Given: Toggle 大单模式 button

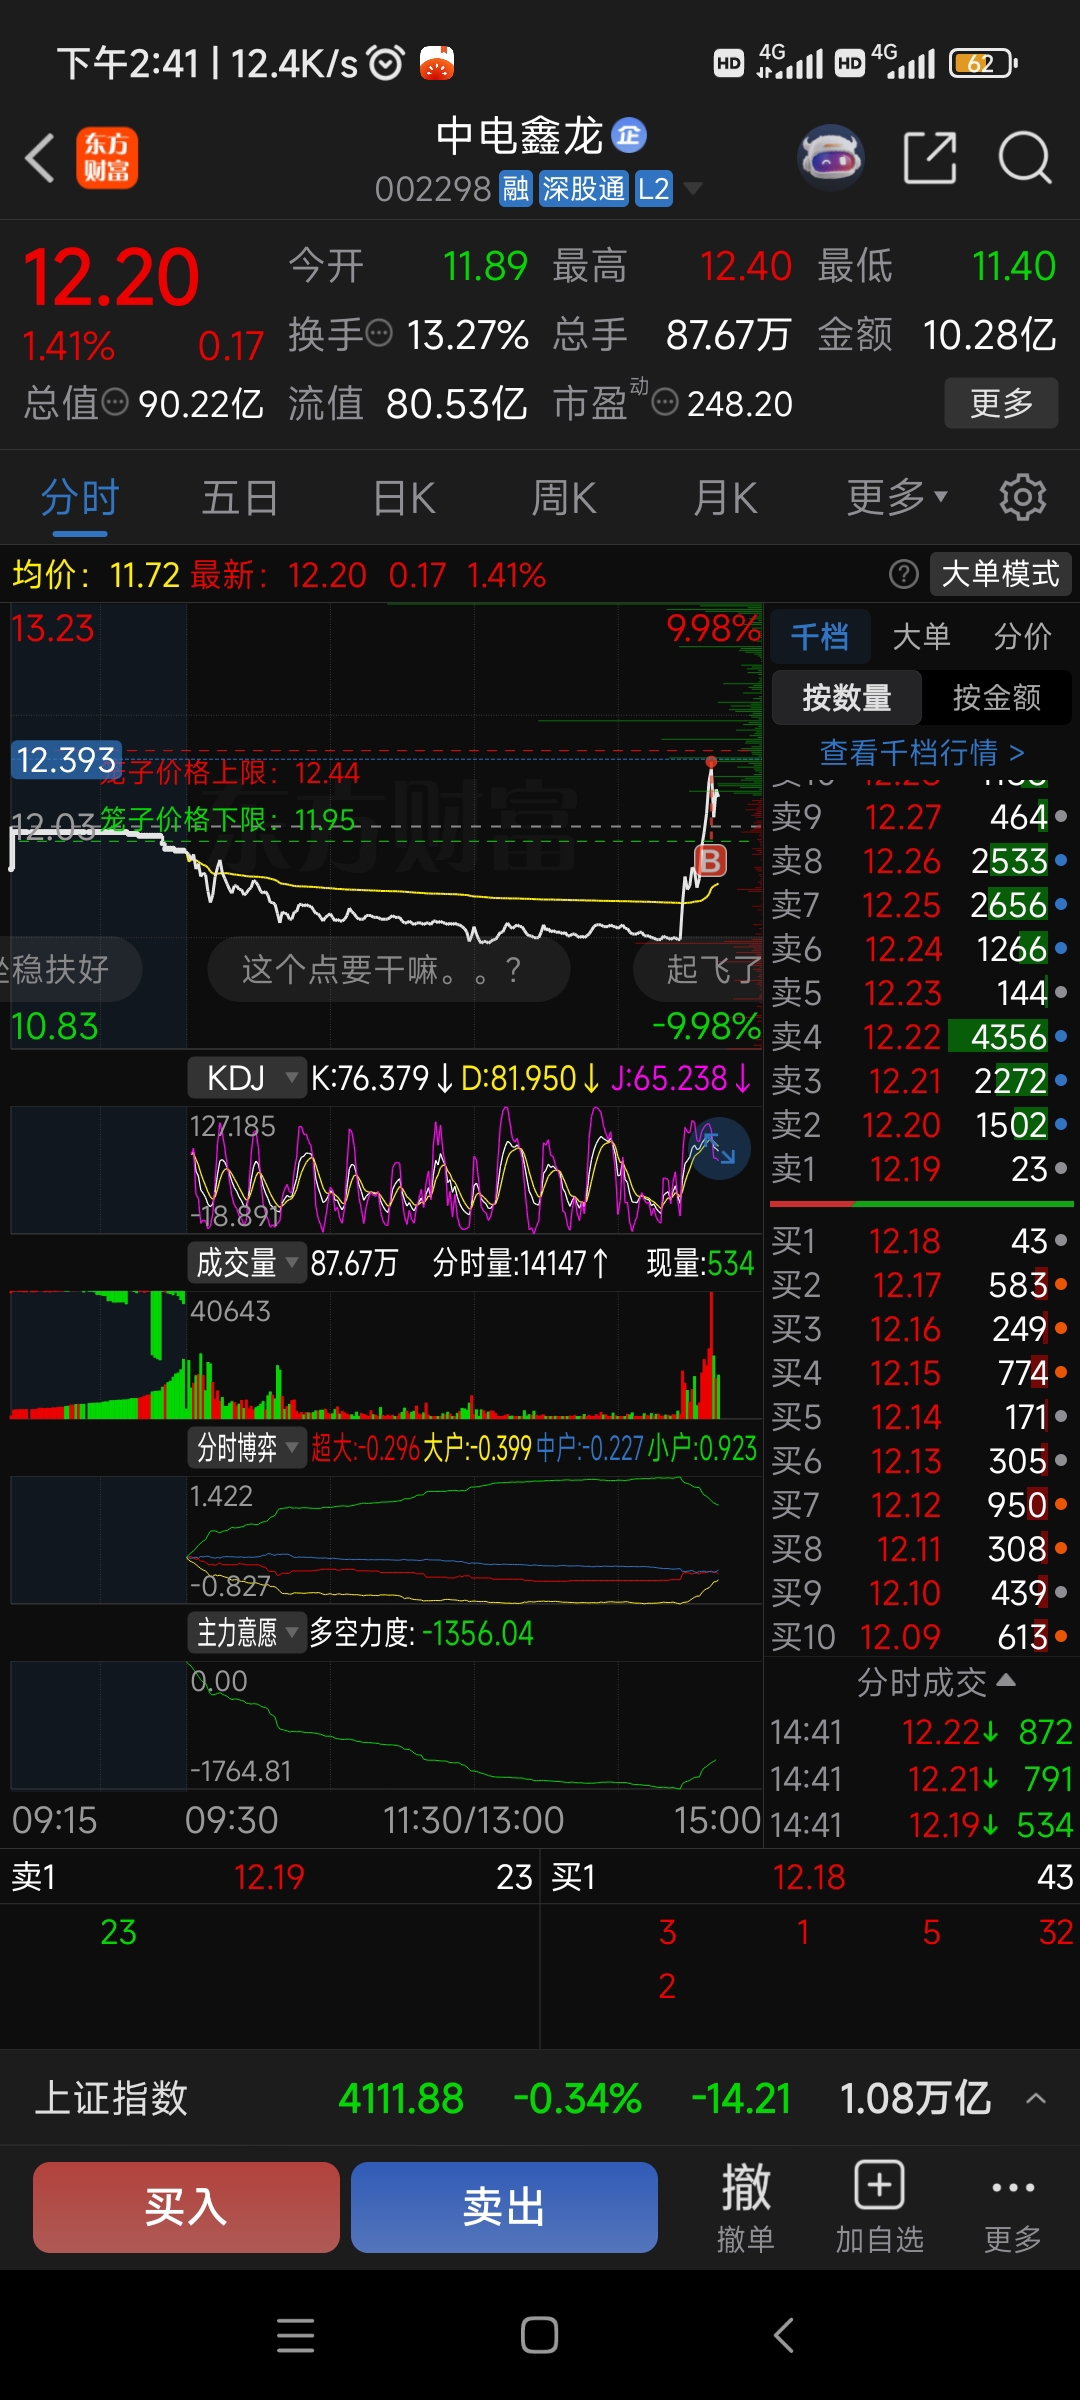Looking at the screenshot, I should pyautogui.click(x=1001, y=574).
